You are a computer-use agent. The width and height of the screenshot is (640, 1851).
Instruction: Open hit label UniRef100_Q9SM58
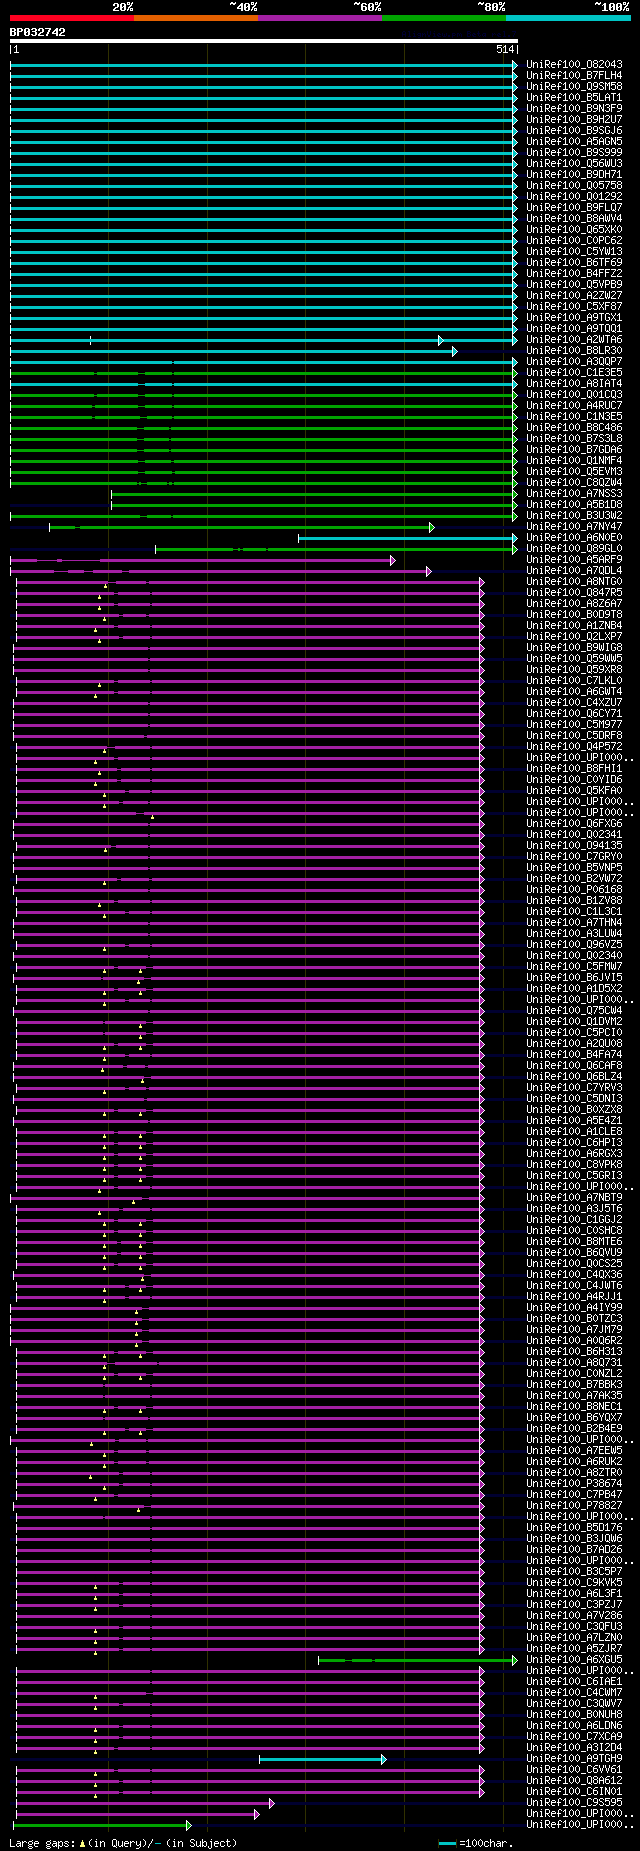tap(574, 86)
